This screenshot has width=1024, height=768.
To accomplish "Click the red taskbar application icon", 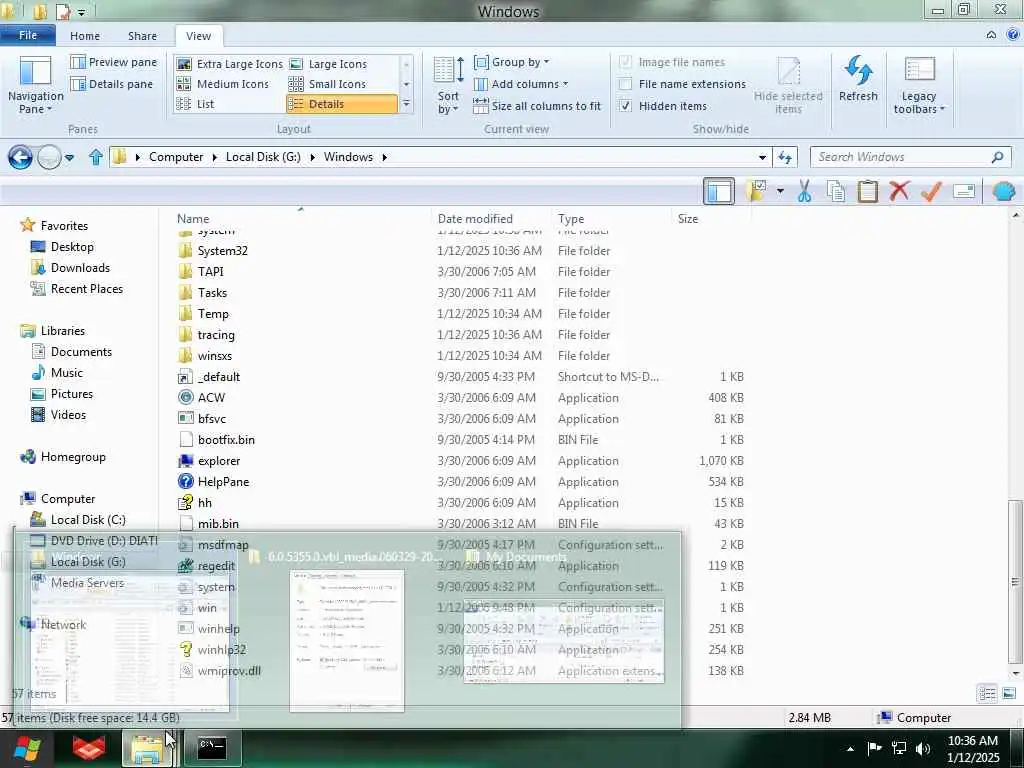I will click(x=89, y=748).
